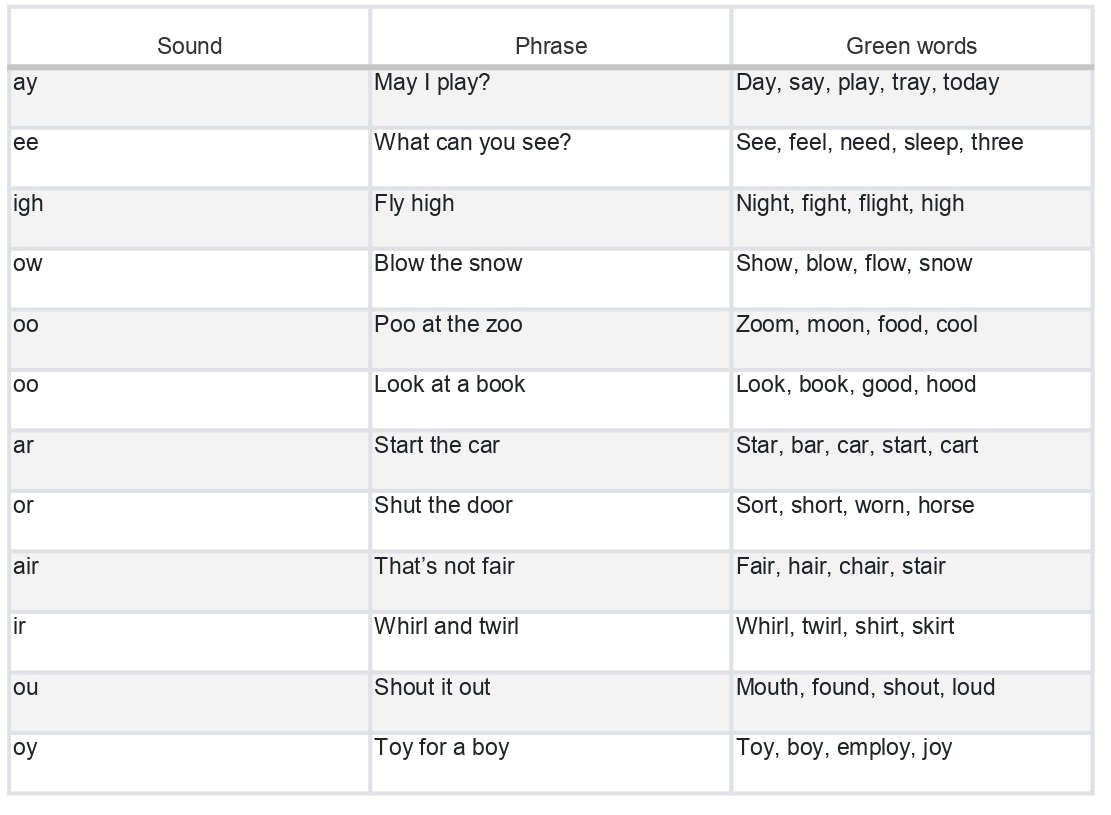Click the Phrase column header
The height and width of the screenshot is (815, 1111).
click(551, 38)
